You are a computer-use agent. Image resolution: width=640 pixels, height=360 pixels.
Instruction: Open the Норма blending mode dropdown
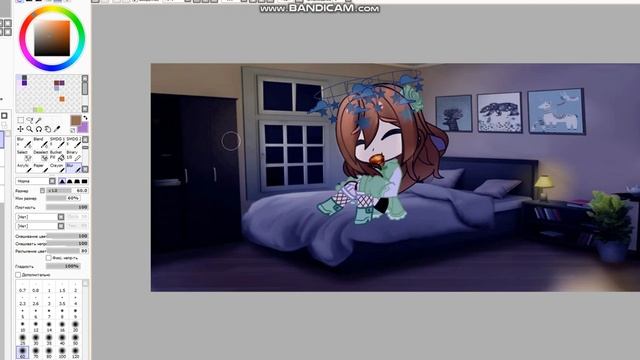[36, 181]
